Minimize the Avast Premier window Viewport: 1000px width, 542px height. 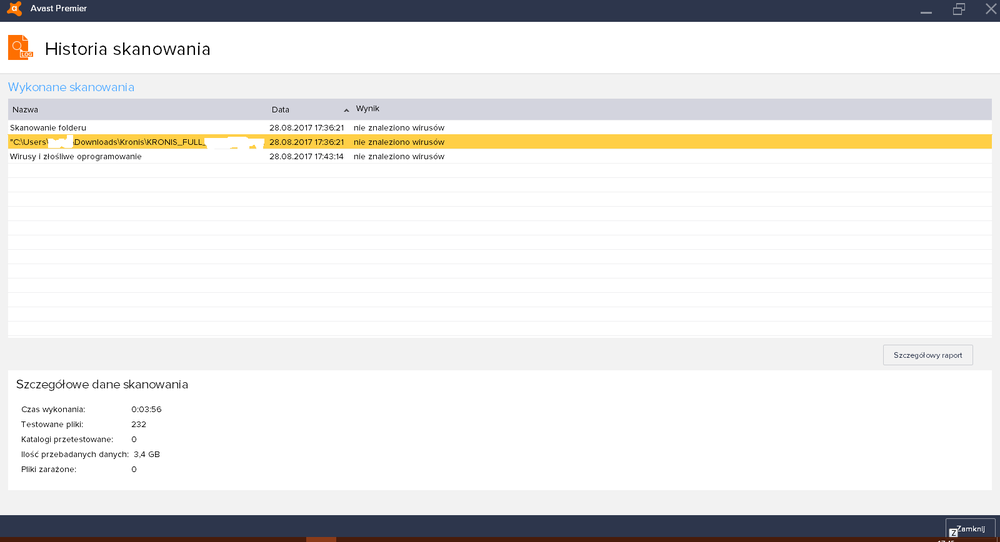[x=926, y=10]
